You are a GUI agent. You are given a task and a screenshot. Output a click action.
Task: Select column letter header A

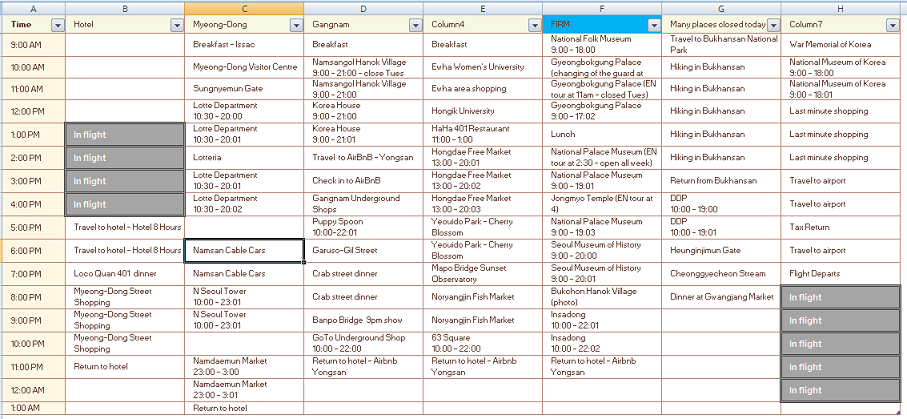point(33,8)
